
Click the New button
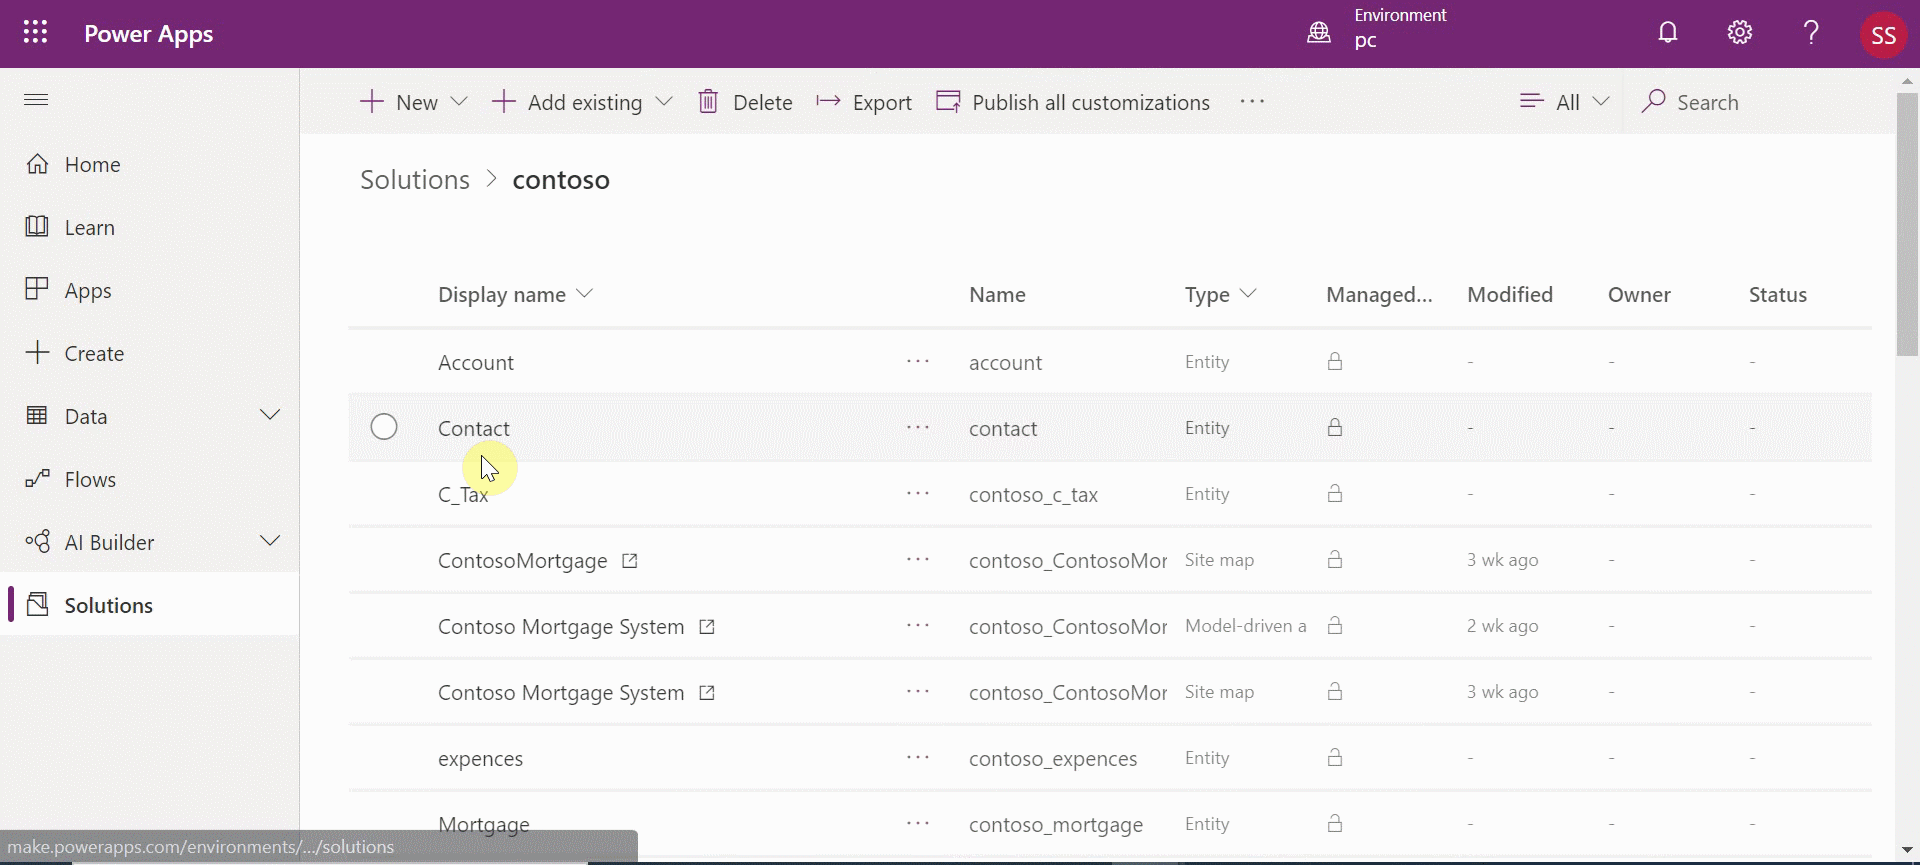(400, 102)
